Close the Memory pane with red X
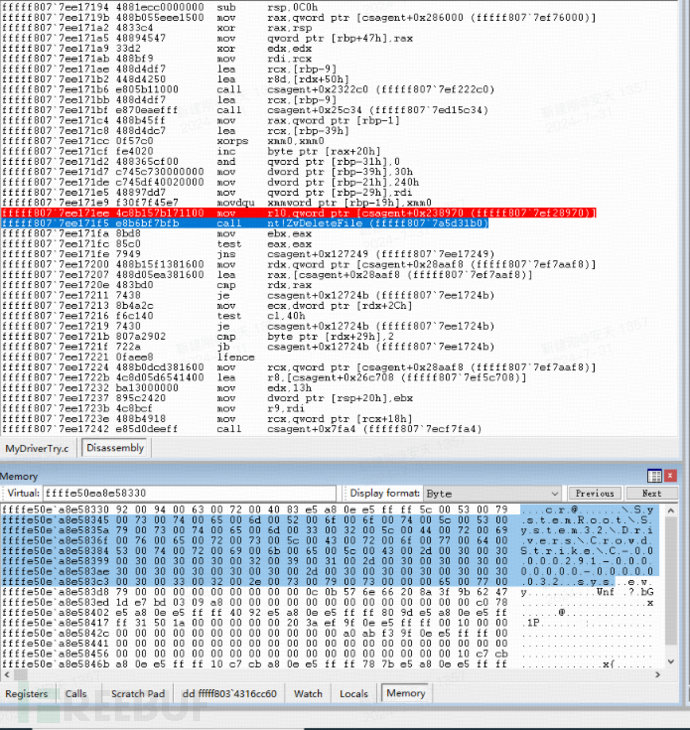The height and width of the screenshot is (730, 690). pos(670,475)
